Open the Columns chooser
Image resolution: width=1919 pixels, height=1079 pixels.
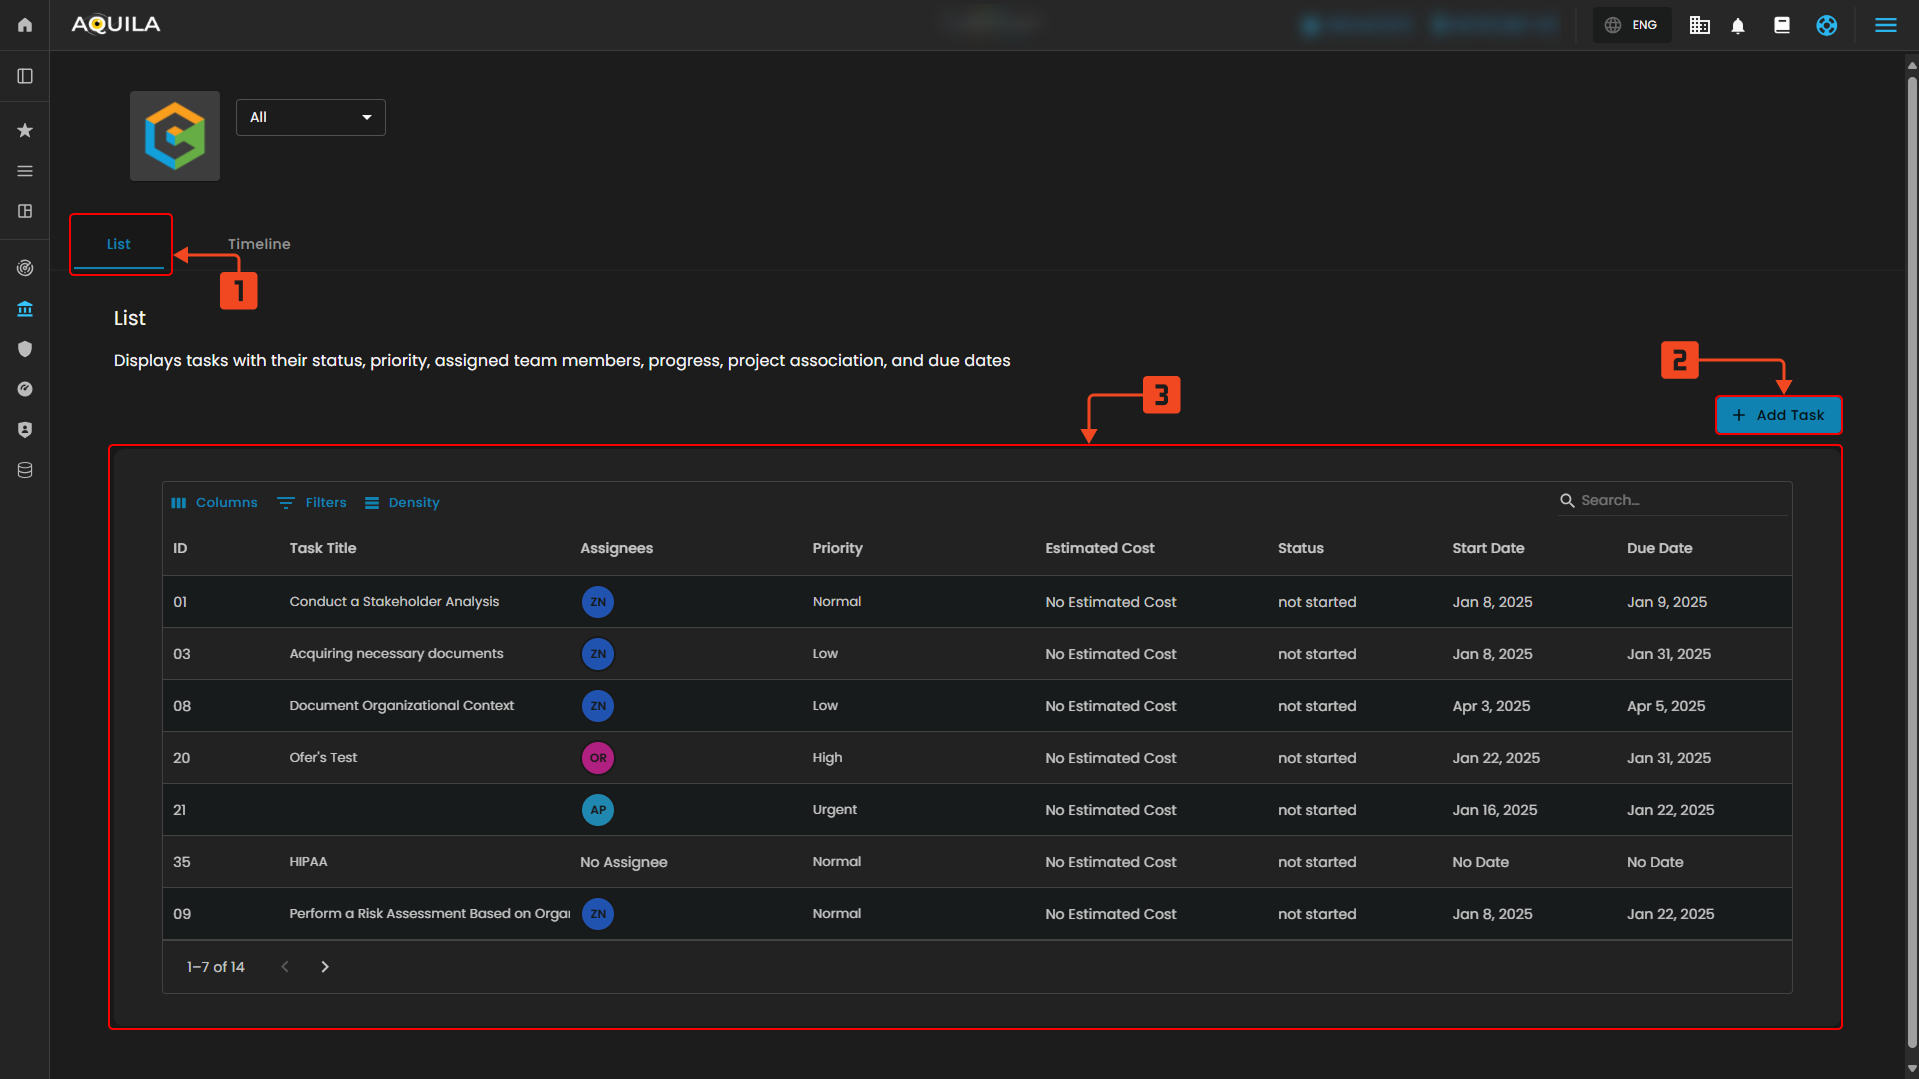coord(214,503)
